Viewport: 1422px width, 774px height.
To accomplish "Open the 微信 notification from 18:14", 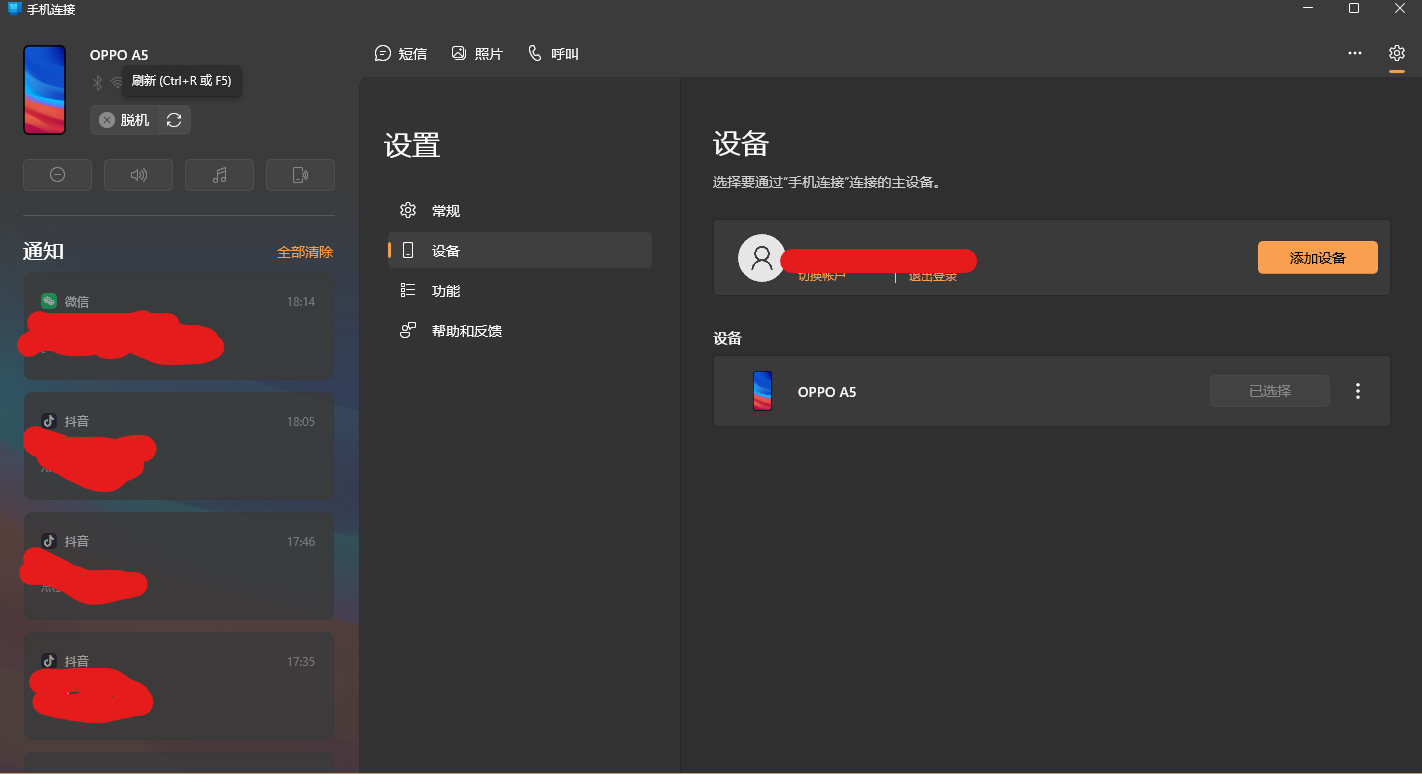I will [x=179, y=326].
